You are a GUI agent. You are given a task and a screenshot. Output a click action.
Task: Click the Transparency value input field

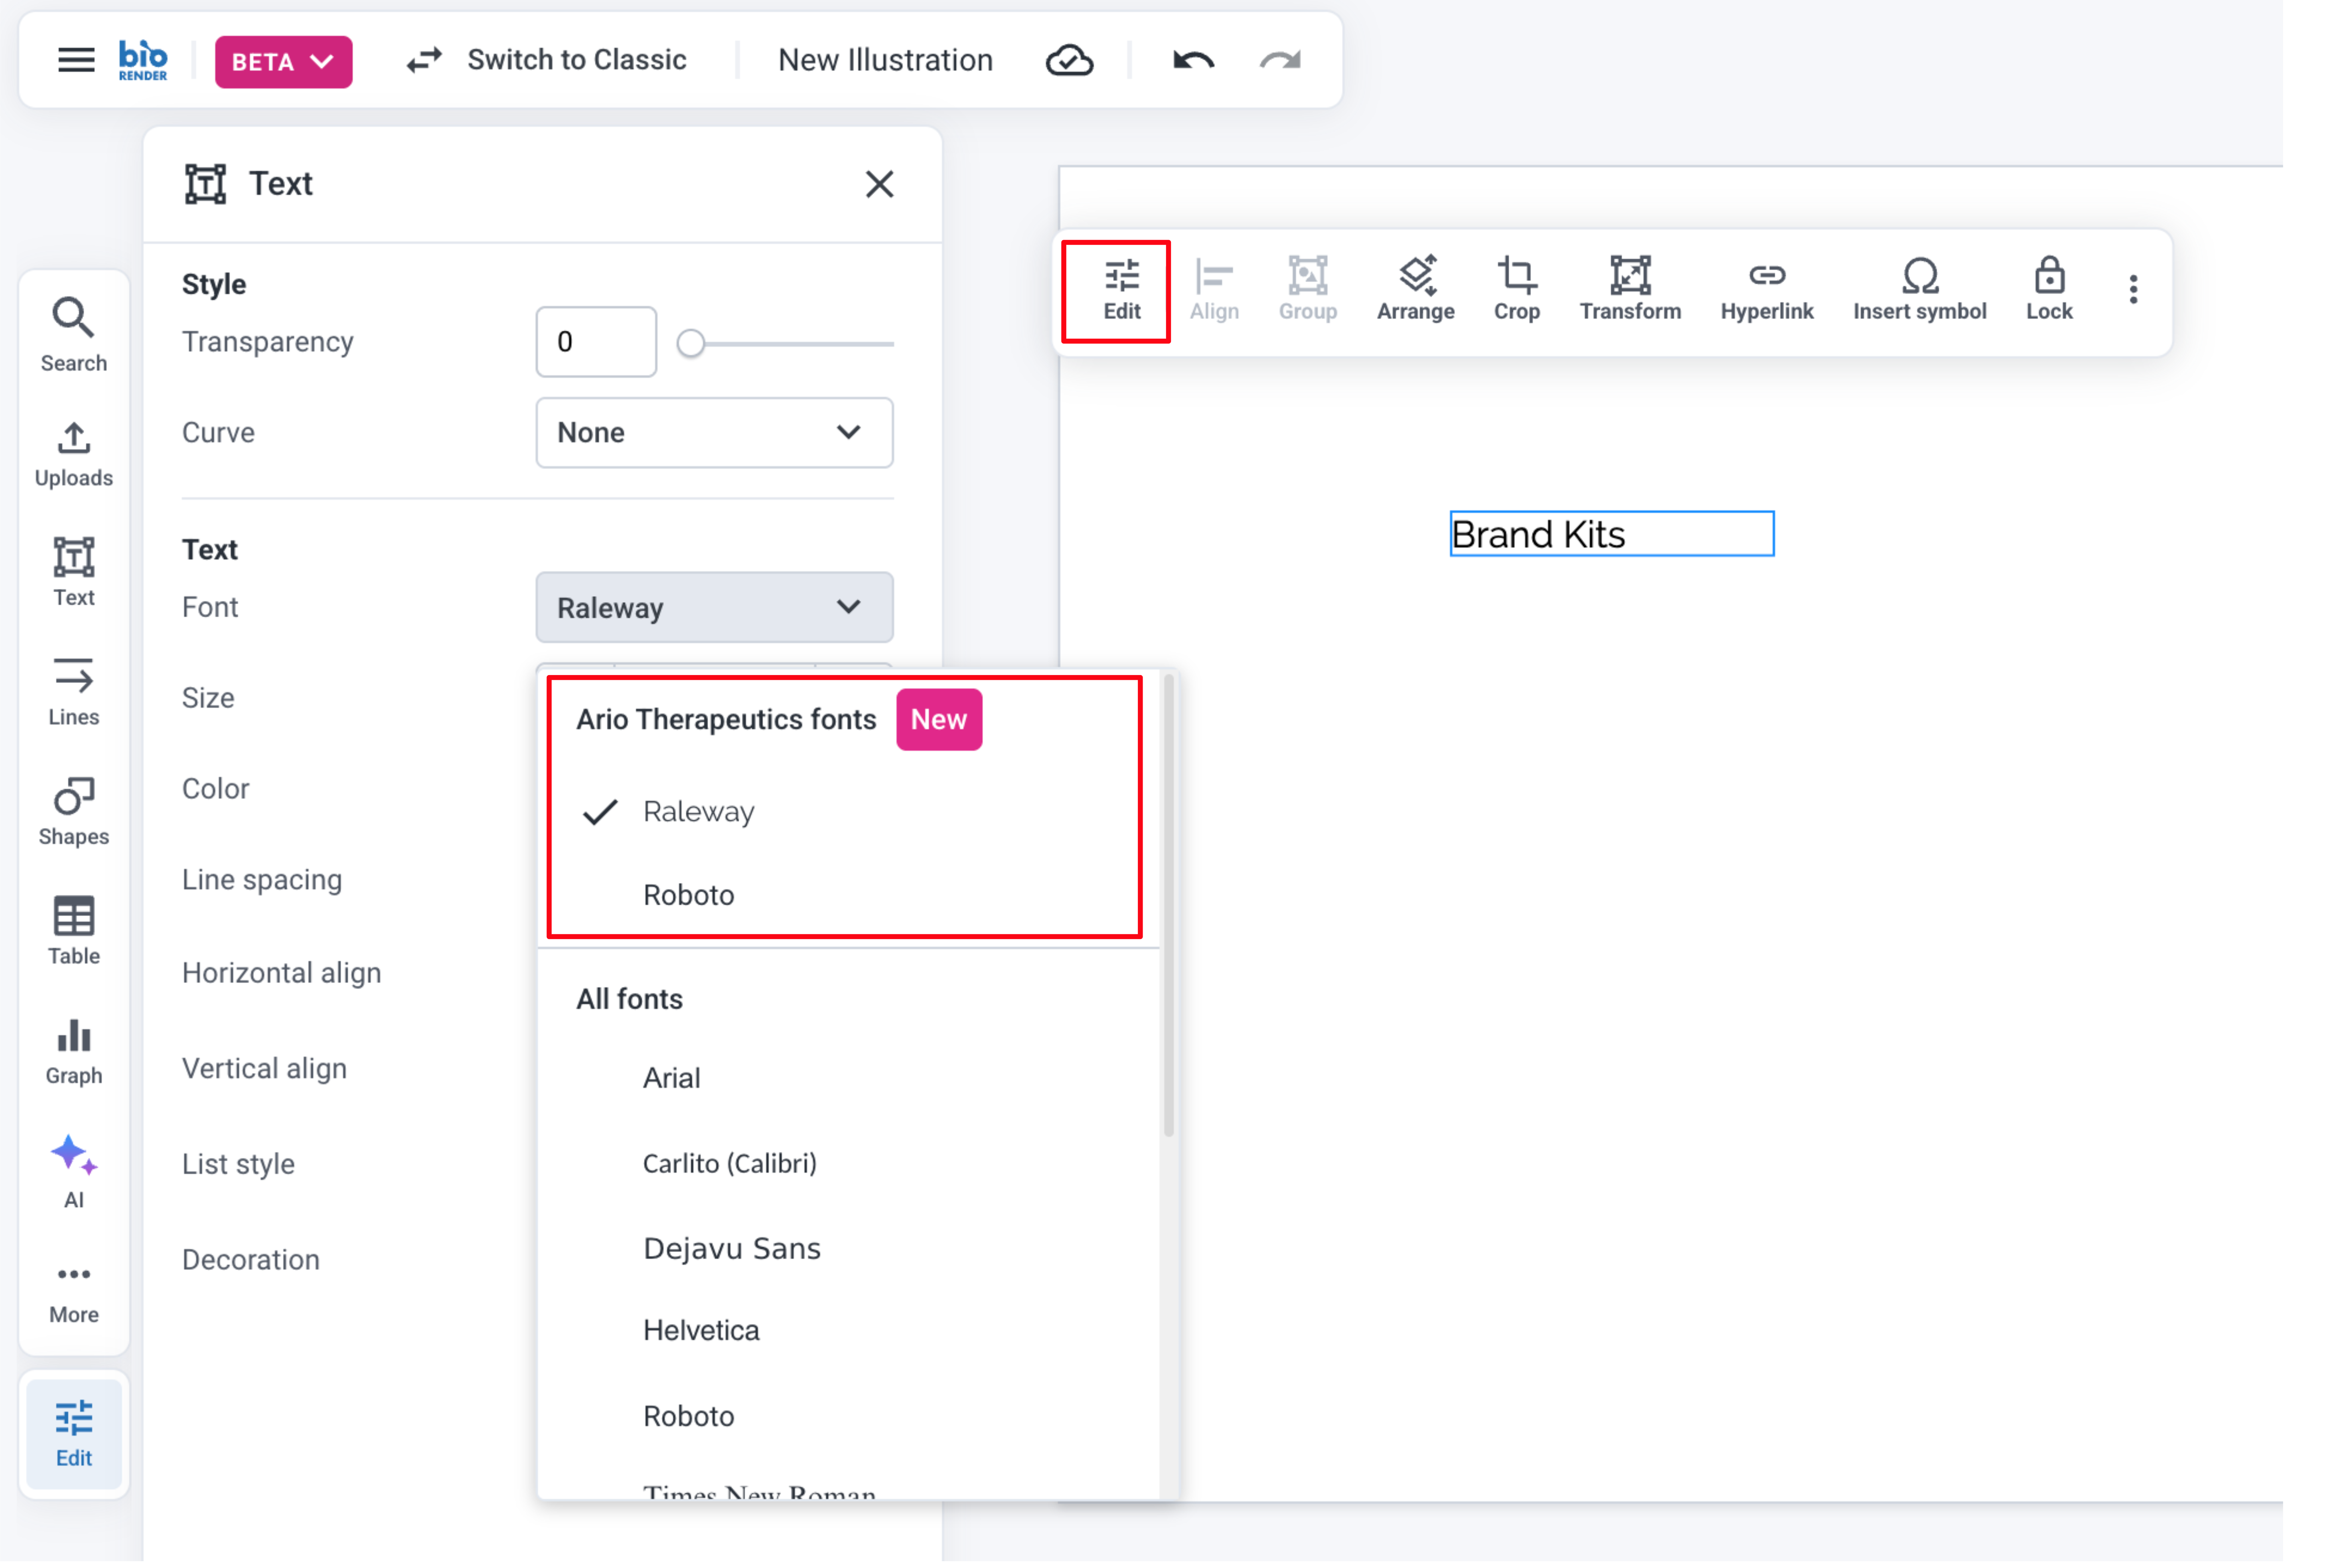(x=596, y=342)
